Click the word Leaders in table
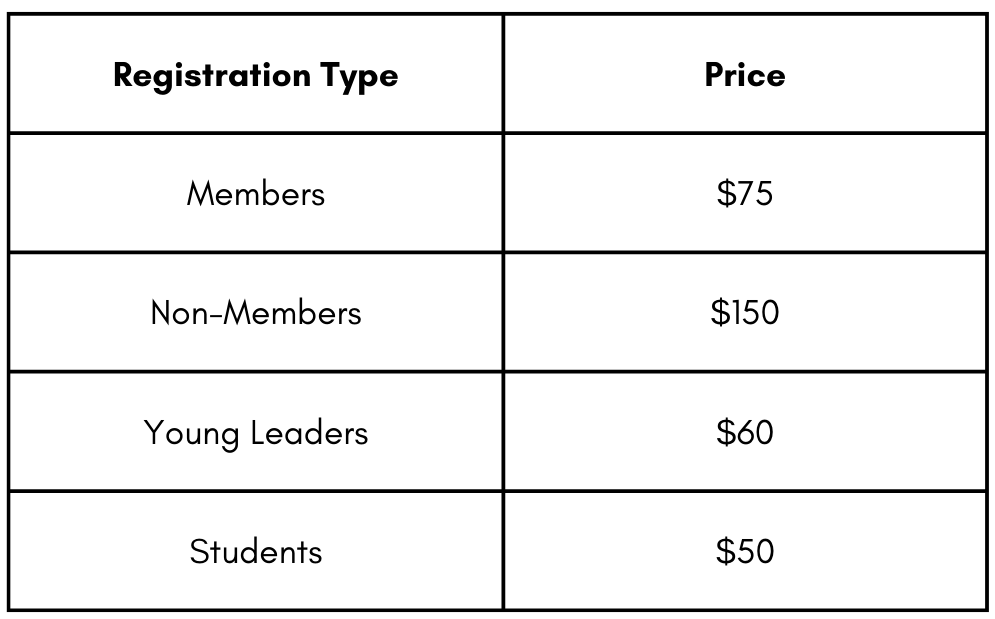Image resolution: width=995 pixels, height=619 pixels. [x=309, y=433]
